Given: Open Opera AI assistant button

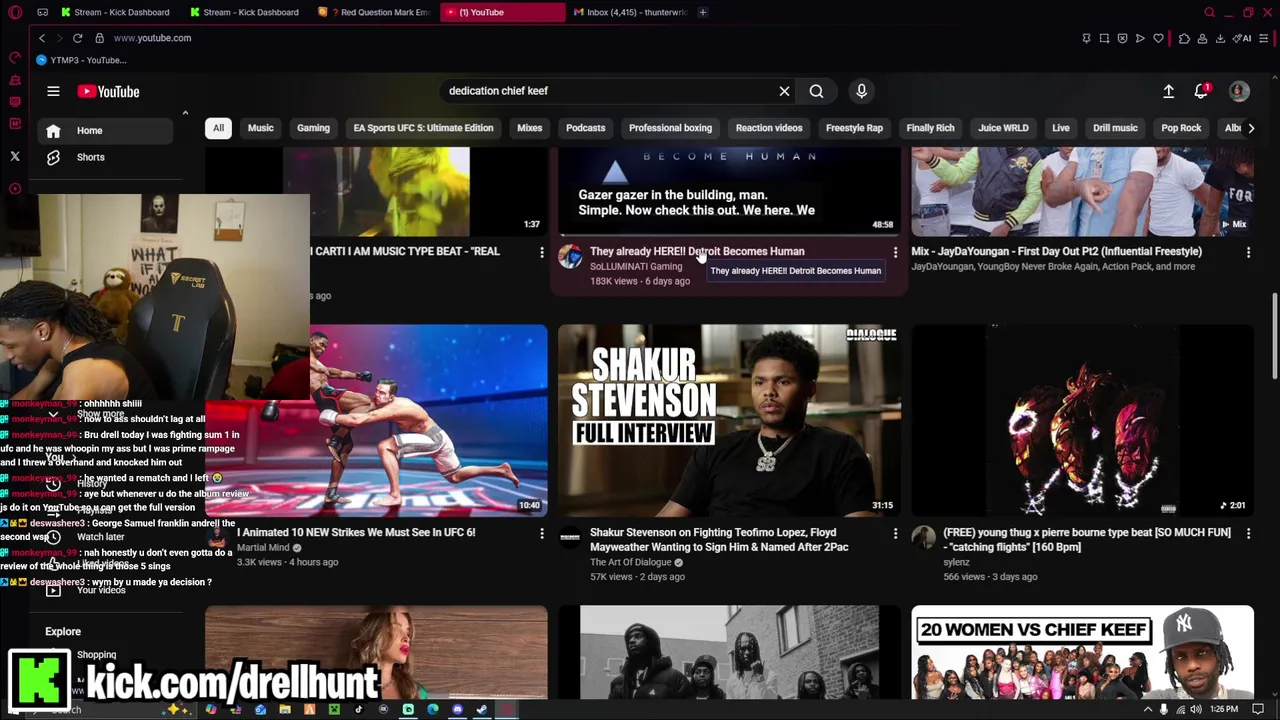Looking at the screenshot, I should pos(1243,38).
